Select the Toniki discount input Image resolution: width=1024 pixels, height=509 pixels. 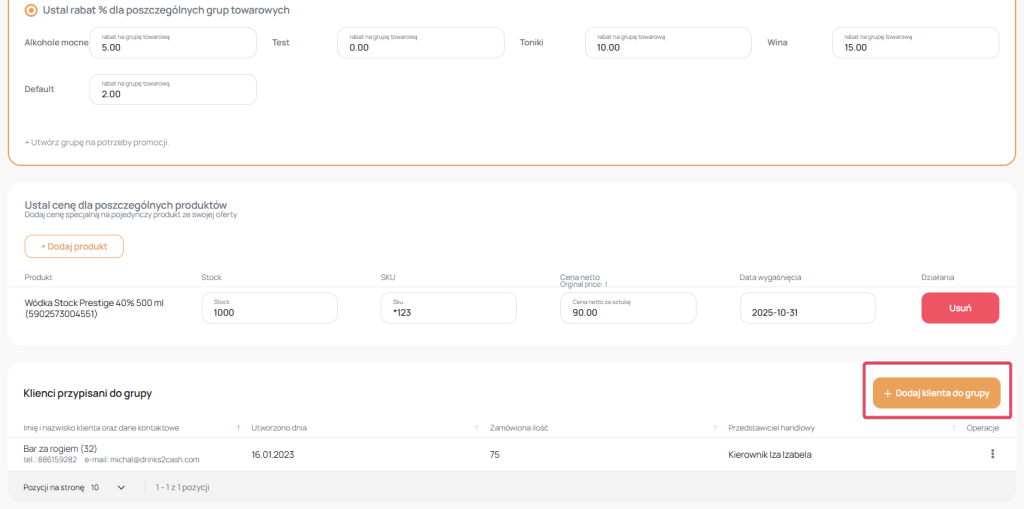tap(668, 43)
